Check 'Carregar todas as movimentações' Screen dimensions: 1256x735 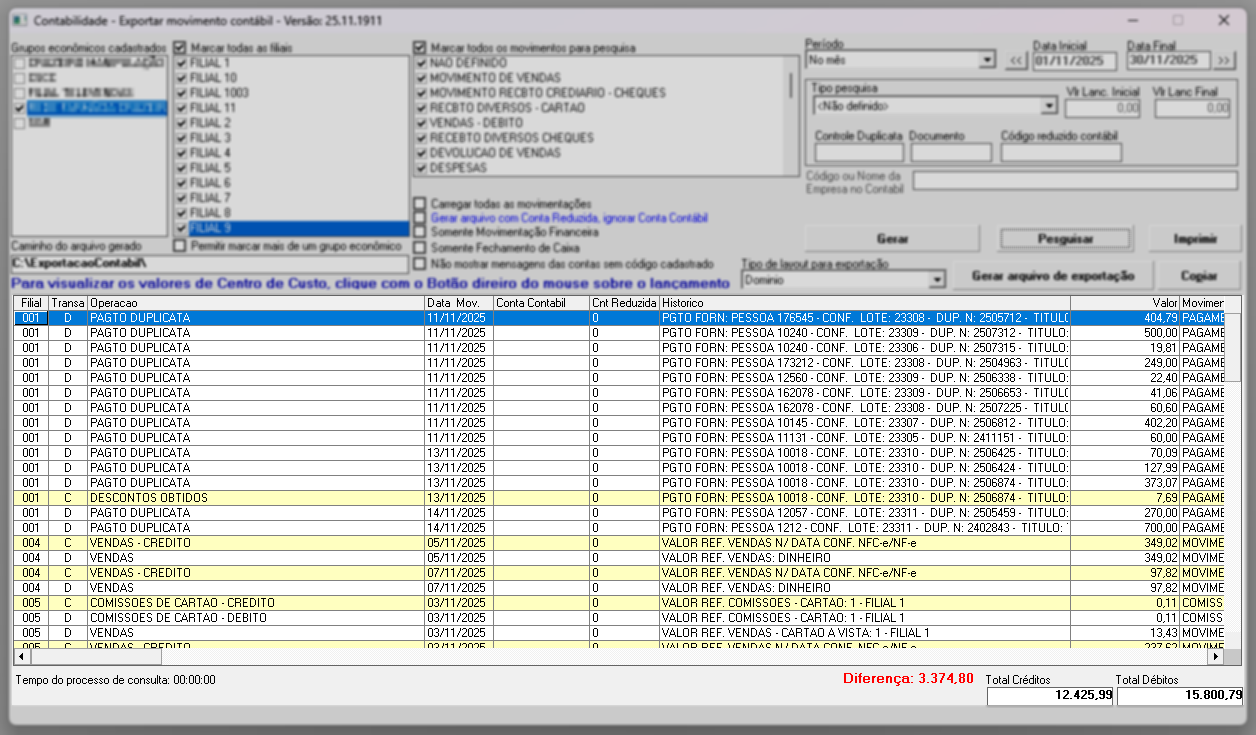tap(420, 203)
